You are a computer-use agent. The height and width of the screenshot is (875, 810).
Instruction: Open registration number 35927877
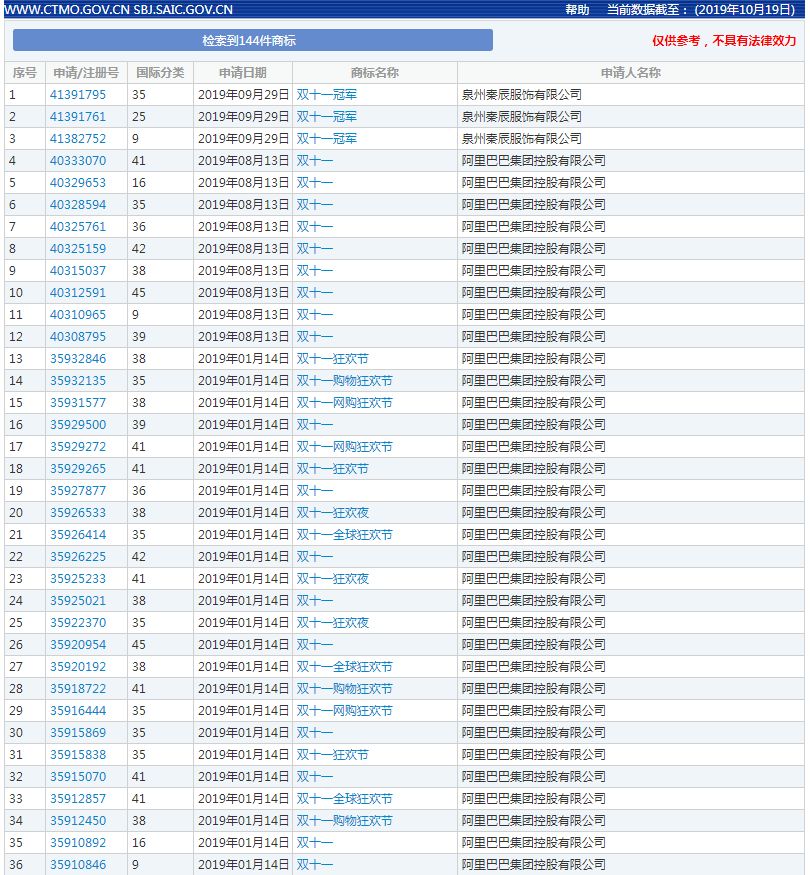click(78, 491)
